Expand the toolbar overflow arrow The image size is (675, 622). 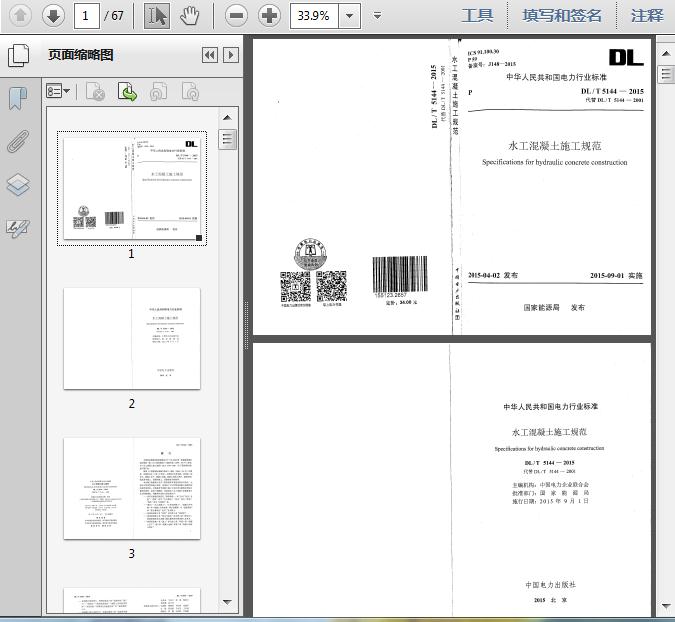pyautogui.click(x=377, y=15)
